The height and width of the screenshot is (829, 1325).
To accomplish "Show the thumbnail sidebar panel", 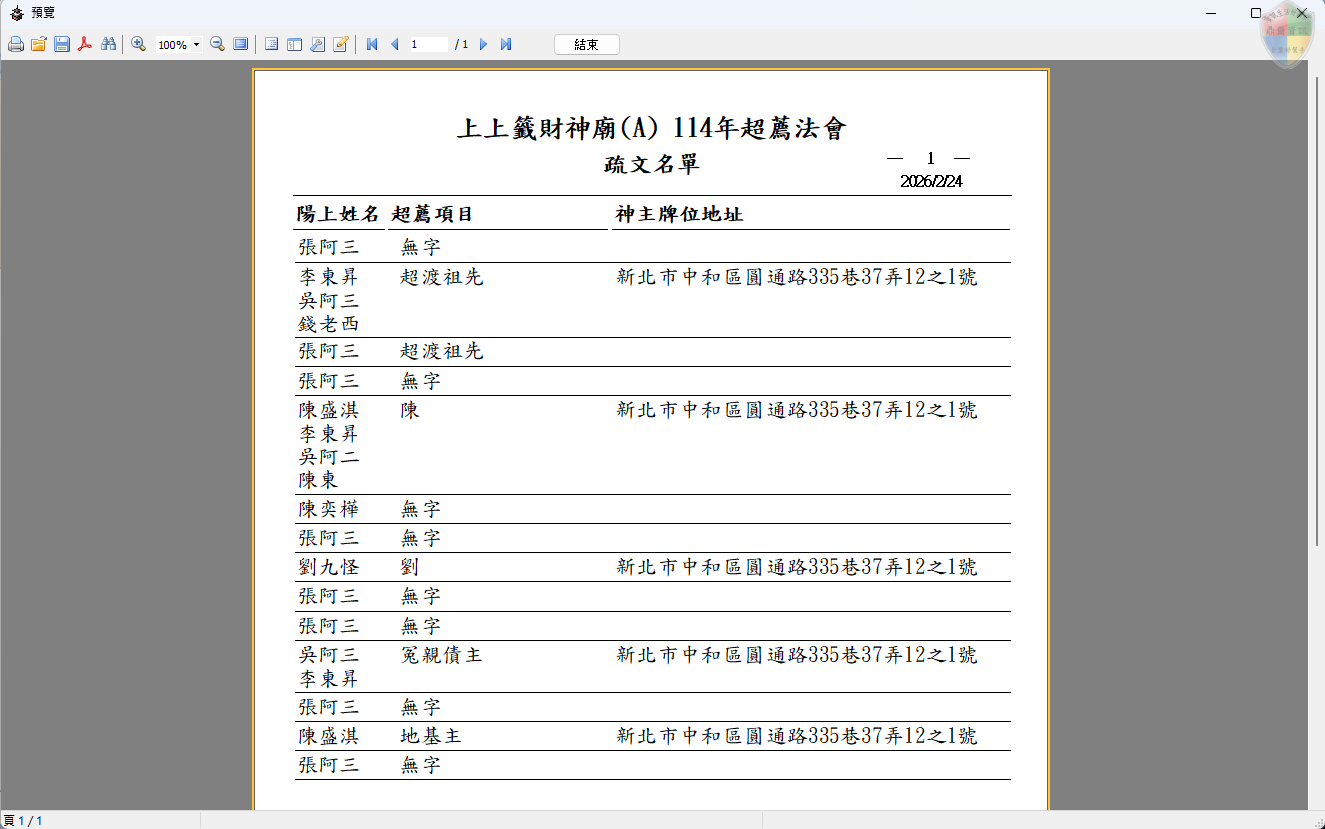I will pos(292,44).
